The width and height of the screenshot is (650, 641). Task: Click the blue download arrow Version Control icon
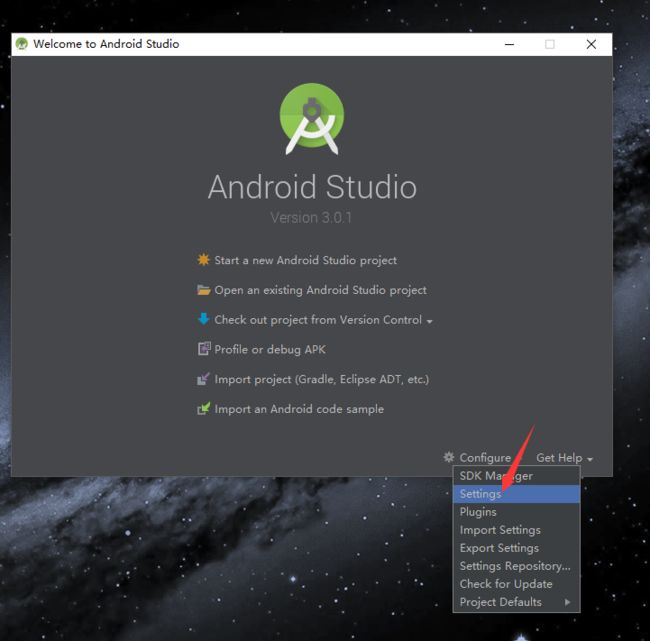pos(204,319)
